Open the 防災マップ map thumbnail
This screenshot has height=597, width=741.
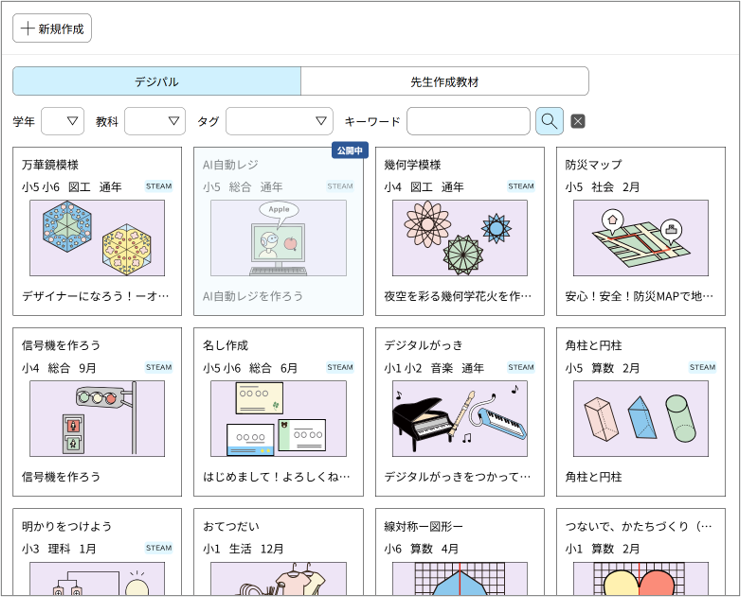640,238
